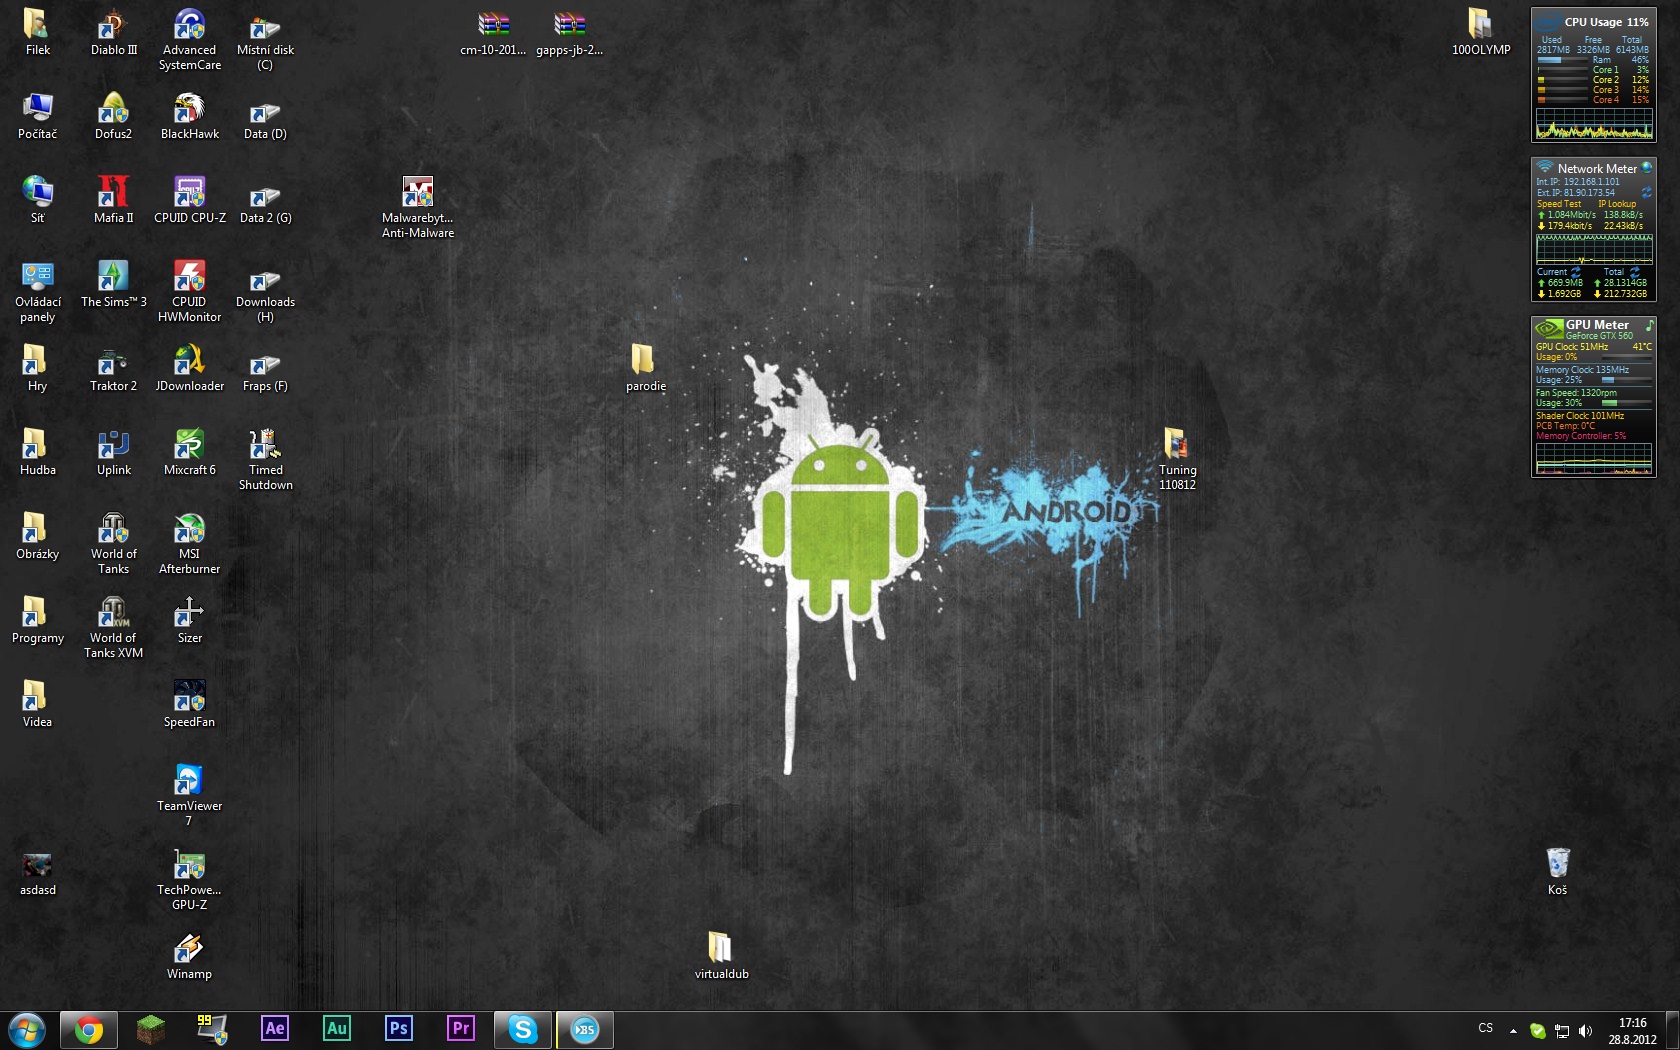This screenshot has height=1050, width=1680.
Task: Open the Síť network icon
Action: [38, 200]
